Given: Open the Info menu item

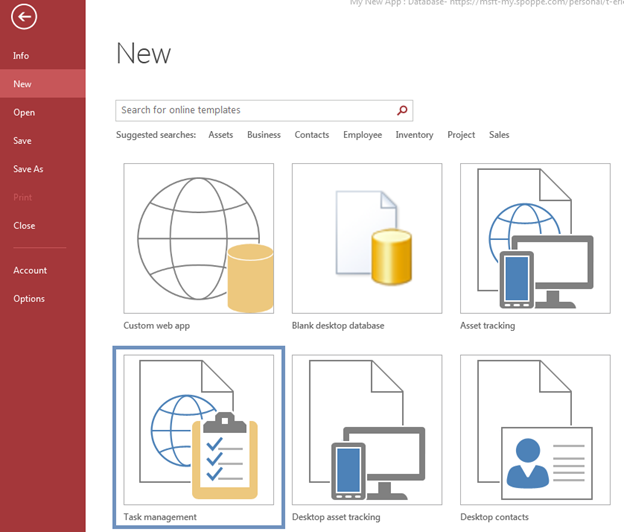Looking at the screenshot, I should 21,56.
